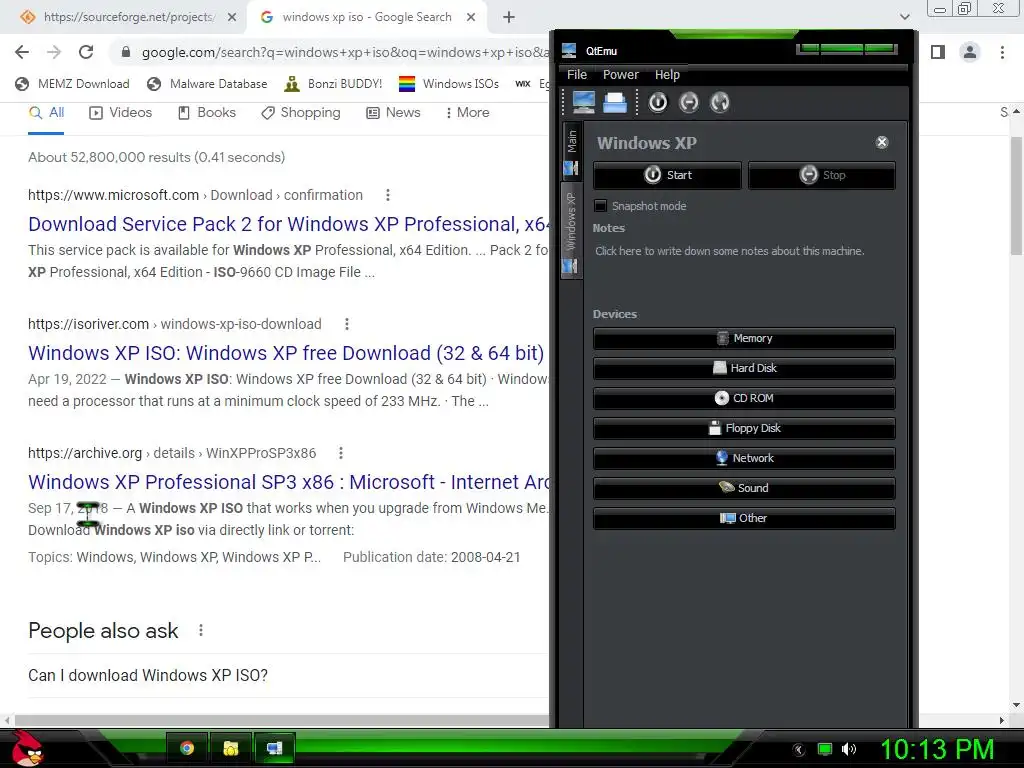Open the Bonzi BUDDY! bookmark

[333, 84]
